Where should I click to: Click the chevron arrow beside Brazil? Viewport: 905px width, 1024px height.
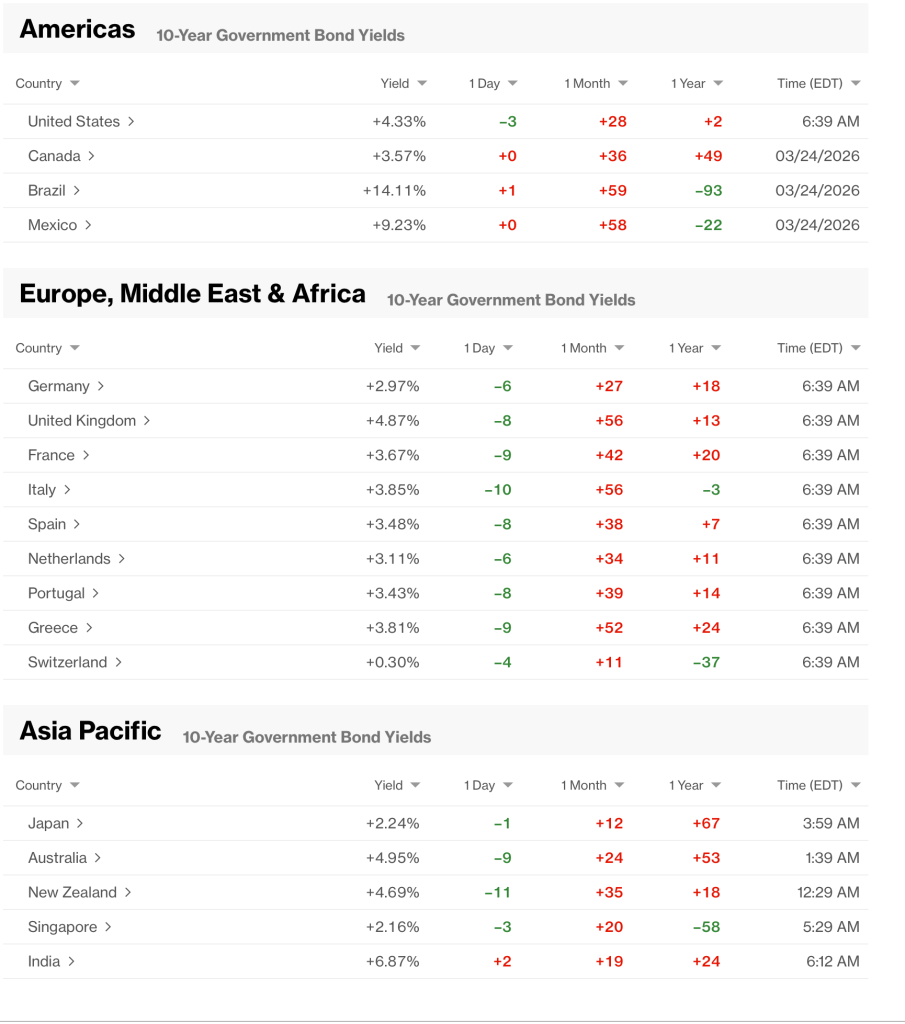[77, 190]
